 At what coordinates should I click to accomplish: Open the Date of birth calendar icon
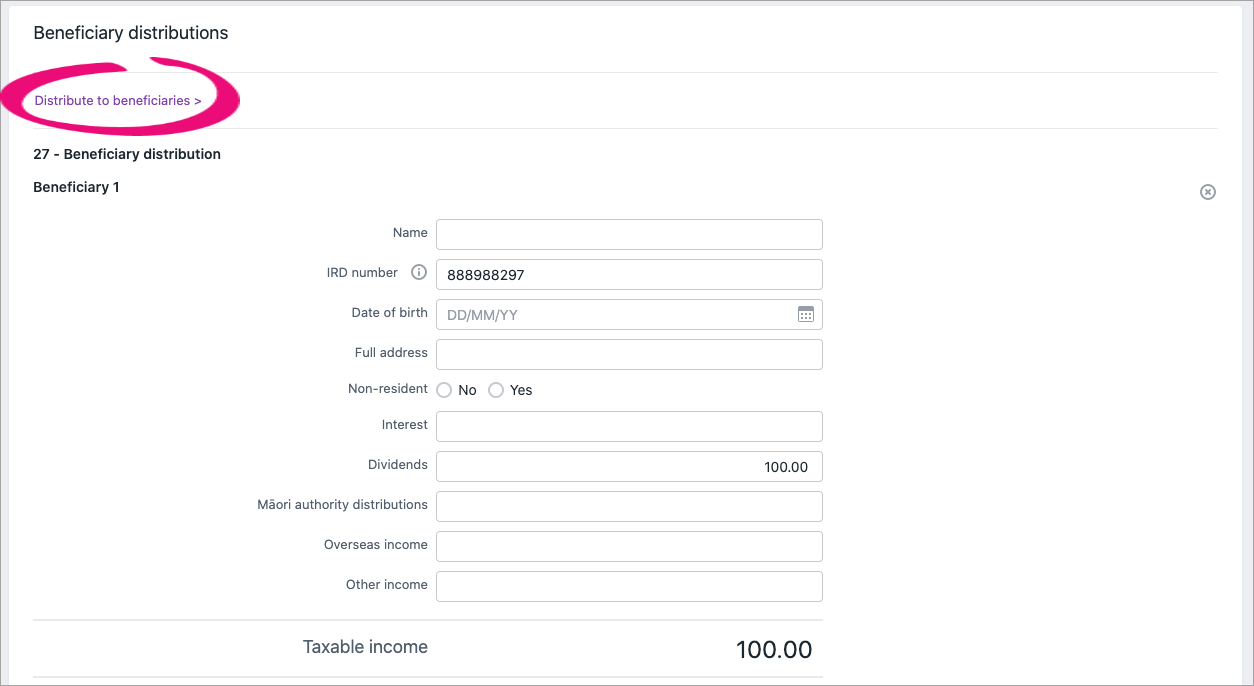pyautogui.click(x=806, y=314)
